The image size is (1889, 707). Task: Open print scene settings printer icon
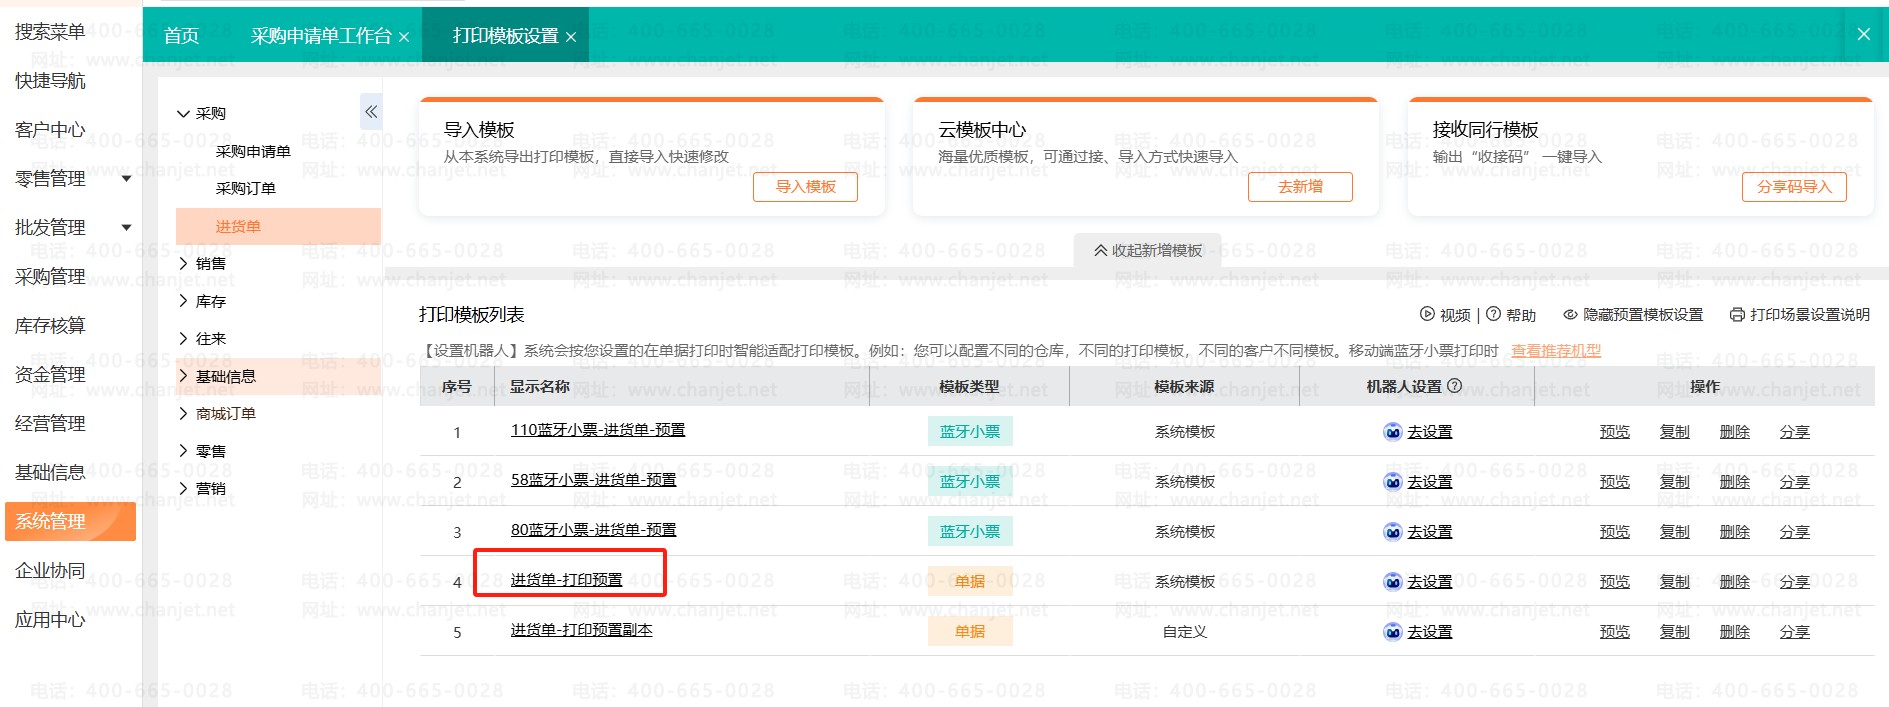1737,314
